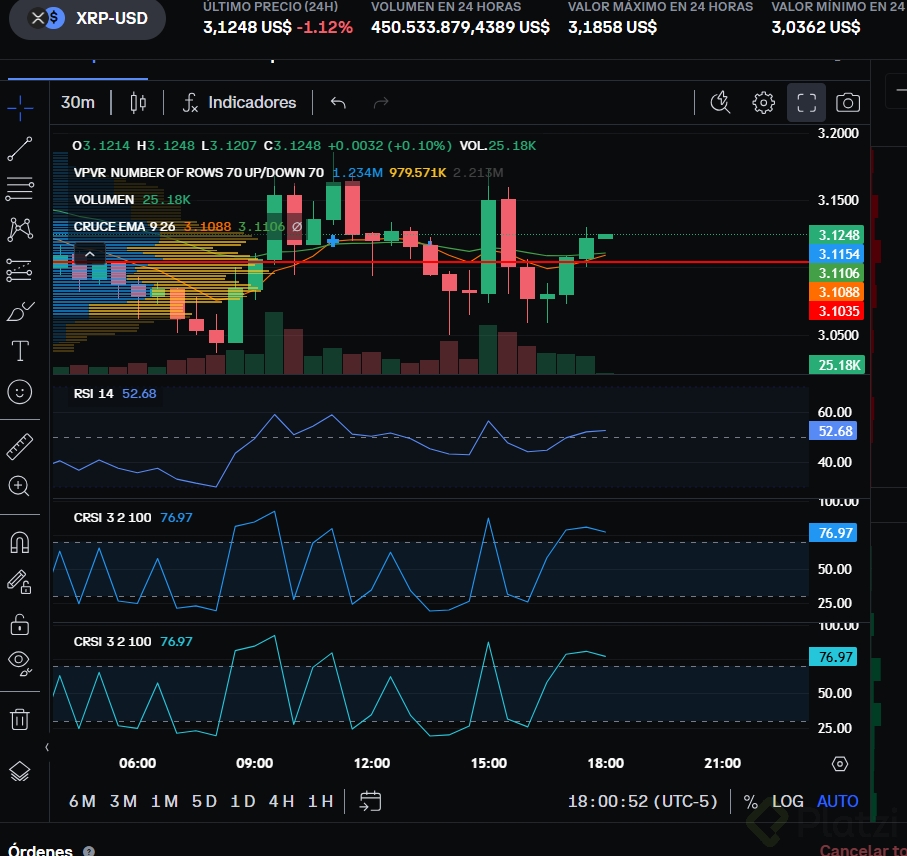Open chart settings gear
Viewport: 907px width, 856px height.
coord(764,103)
